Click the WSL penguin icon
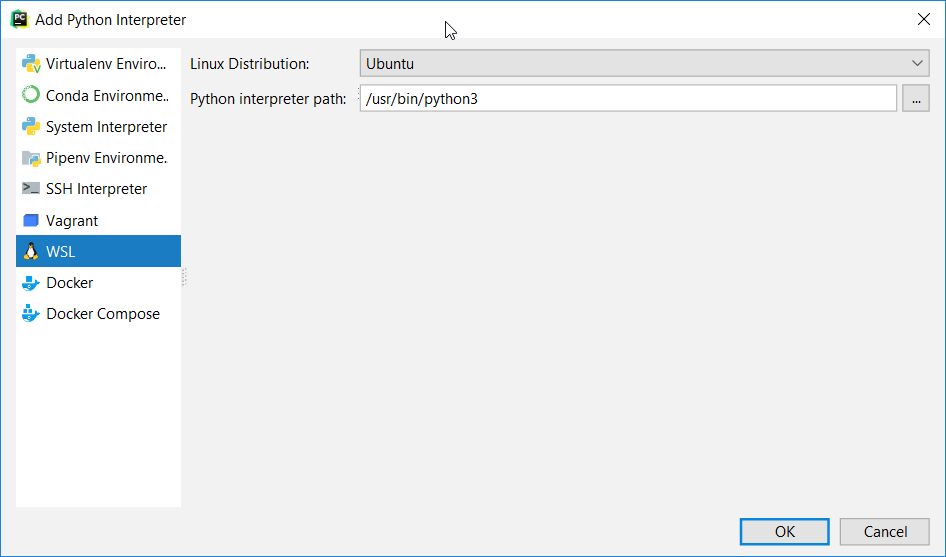946x557 pixels. point(31,251)
